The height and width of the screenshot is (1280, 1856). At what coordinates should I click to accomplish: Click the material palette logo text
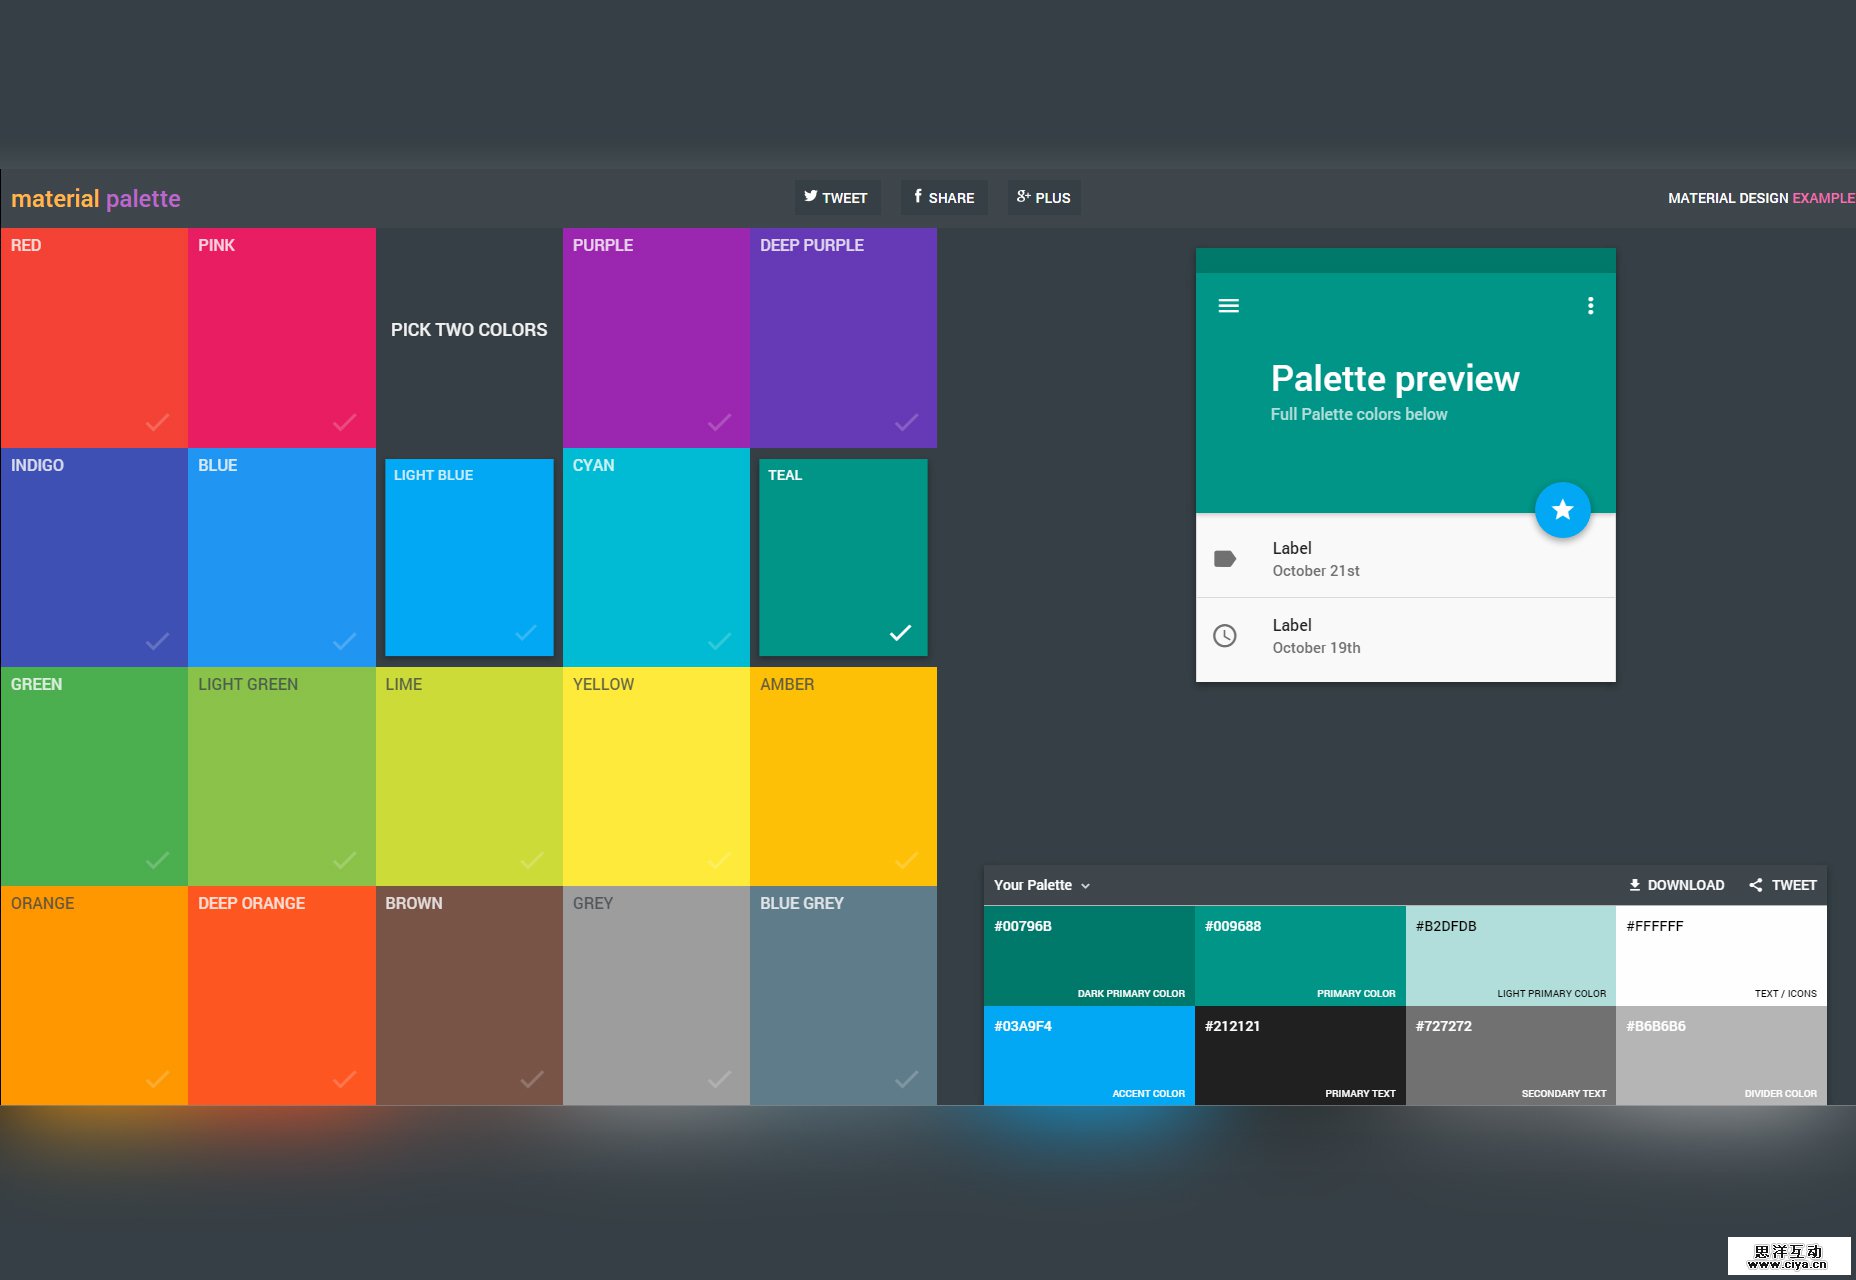tap(96, 198)
